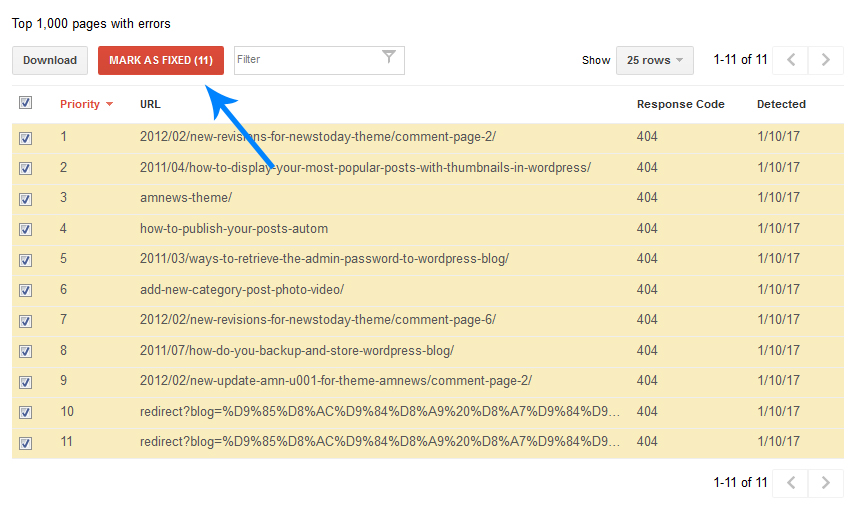
Task: Click 1/10/17 date in row 11
Action: click(x=778, y=442)
